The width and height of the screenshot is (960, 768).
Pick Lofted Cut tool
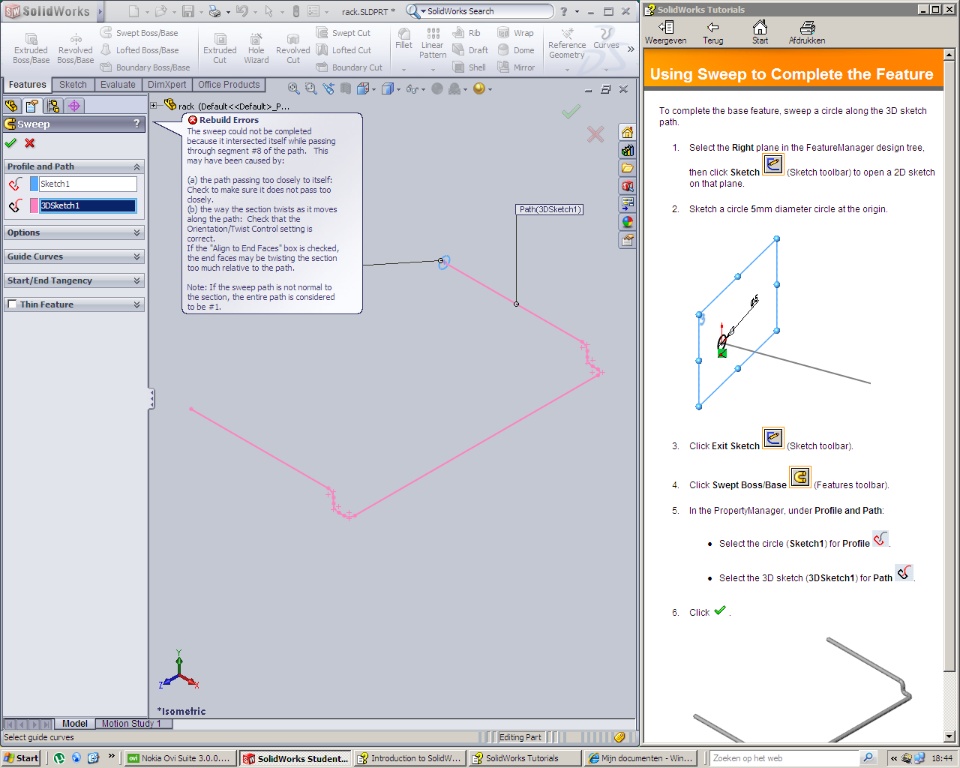[x=343, y=50]
